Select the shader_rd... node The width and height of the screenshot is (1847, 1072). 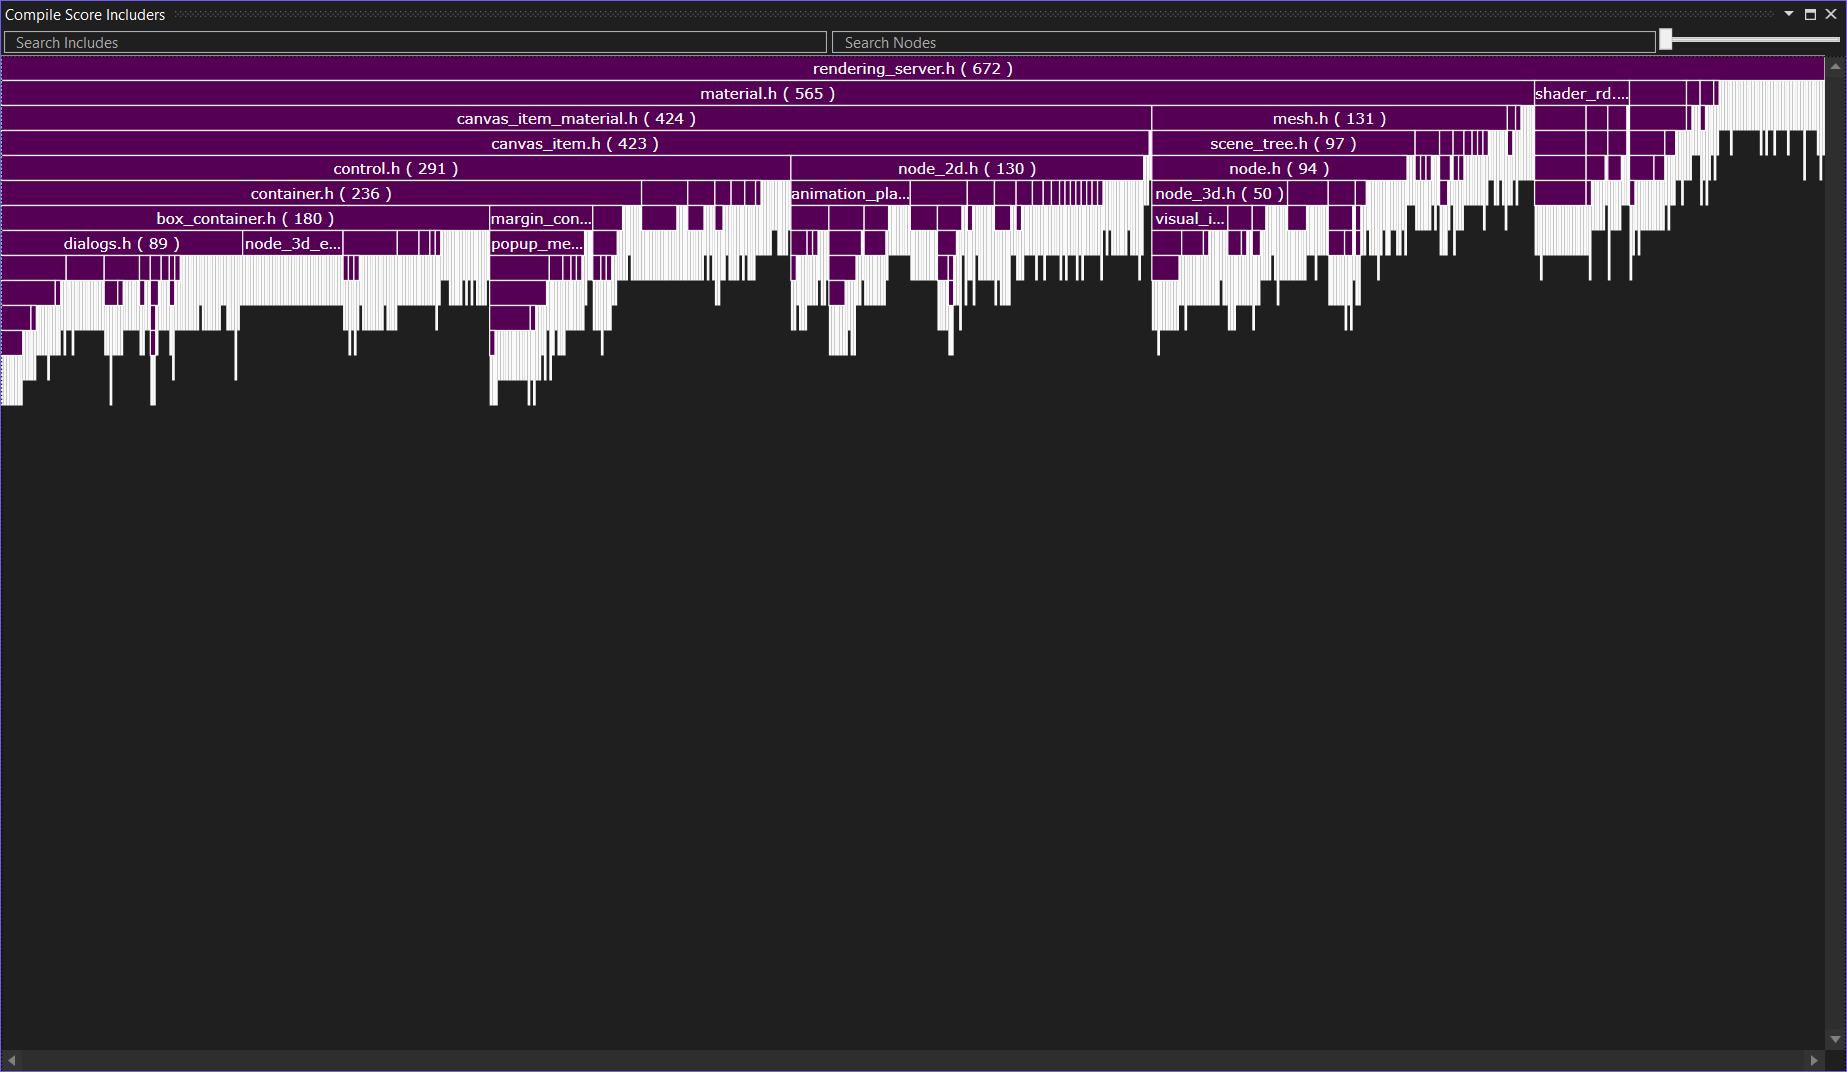(x=1582, y=93)
